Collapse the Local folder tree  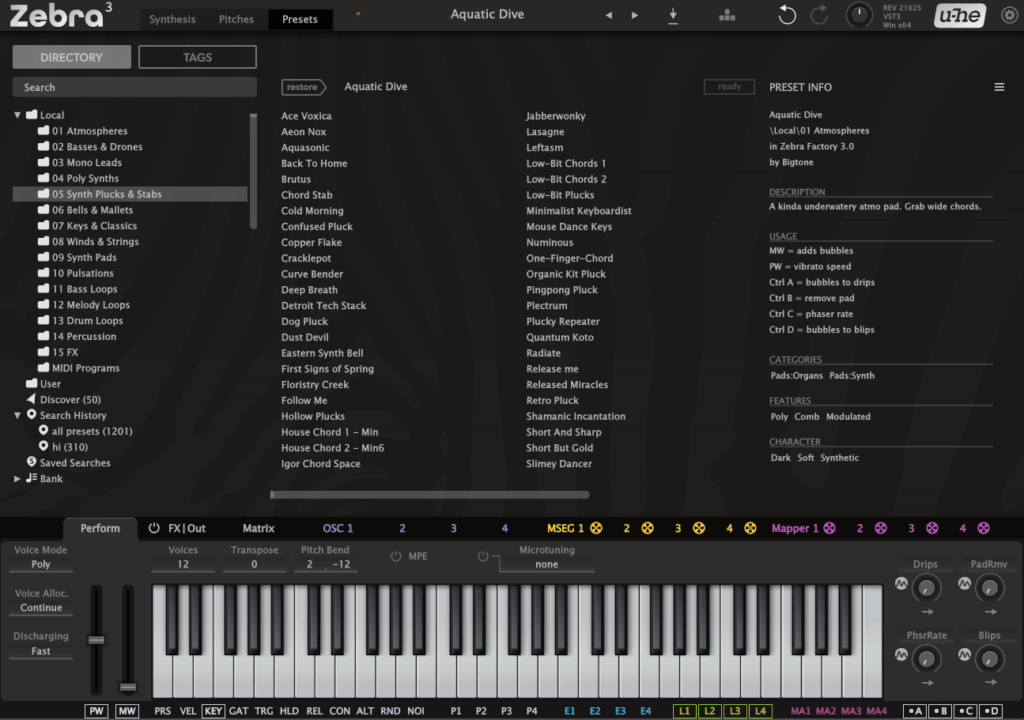[x=18, y=115]
